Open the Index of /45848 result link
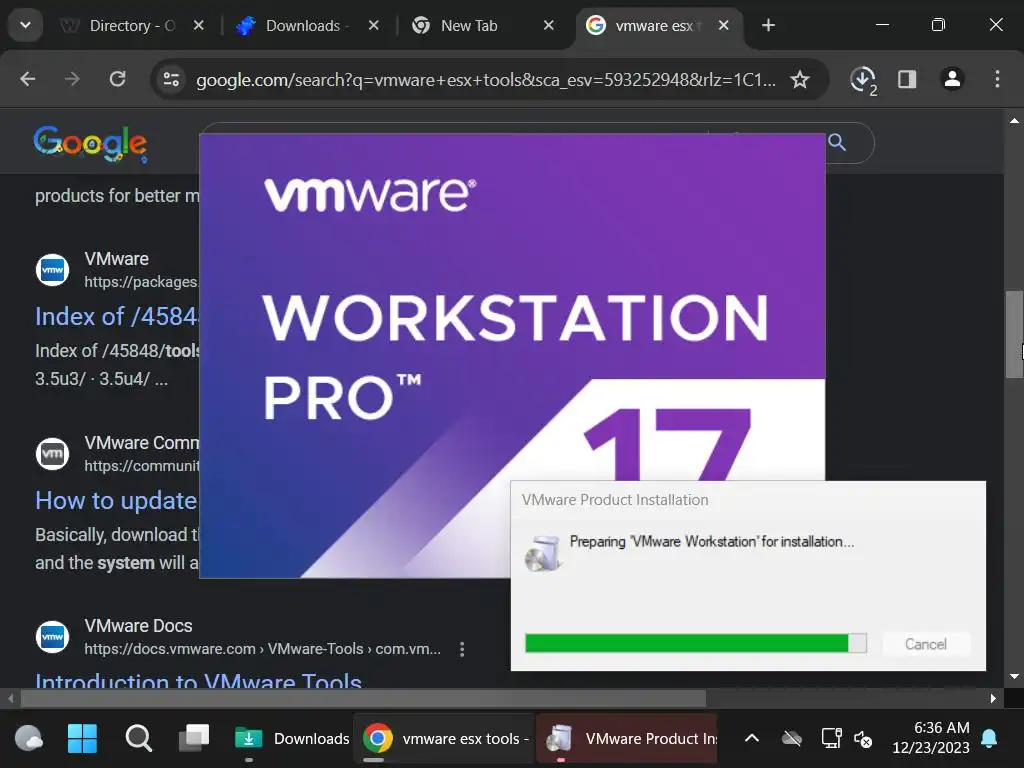 [116, 317]
